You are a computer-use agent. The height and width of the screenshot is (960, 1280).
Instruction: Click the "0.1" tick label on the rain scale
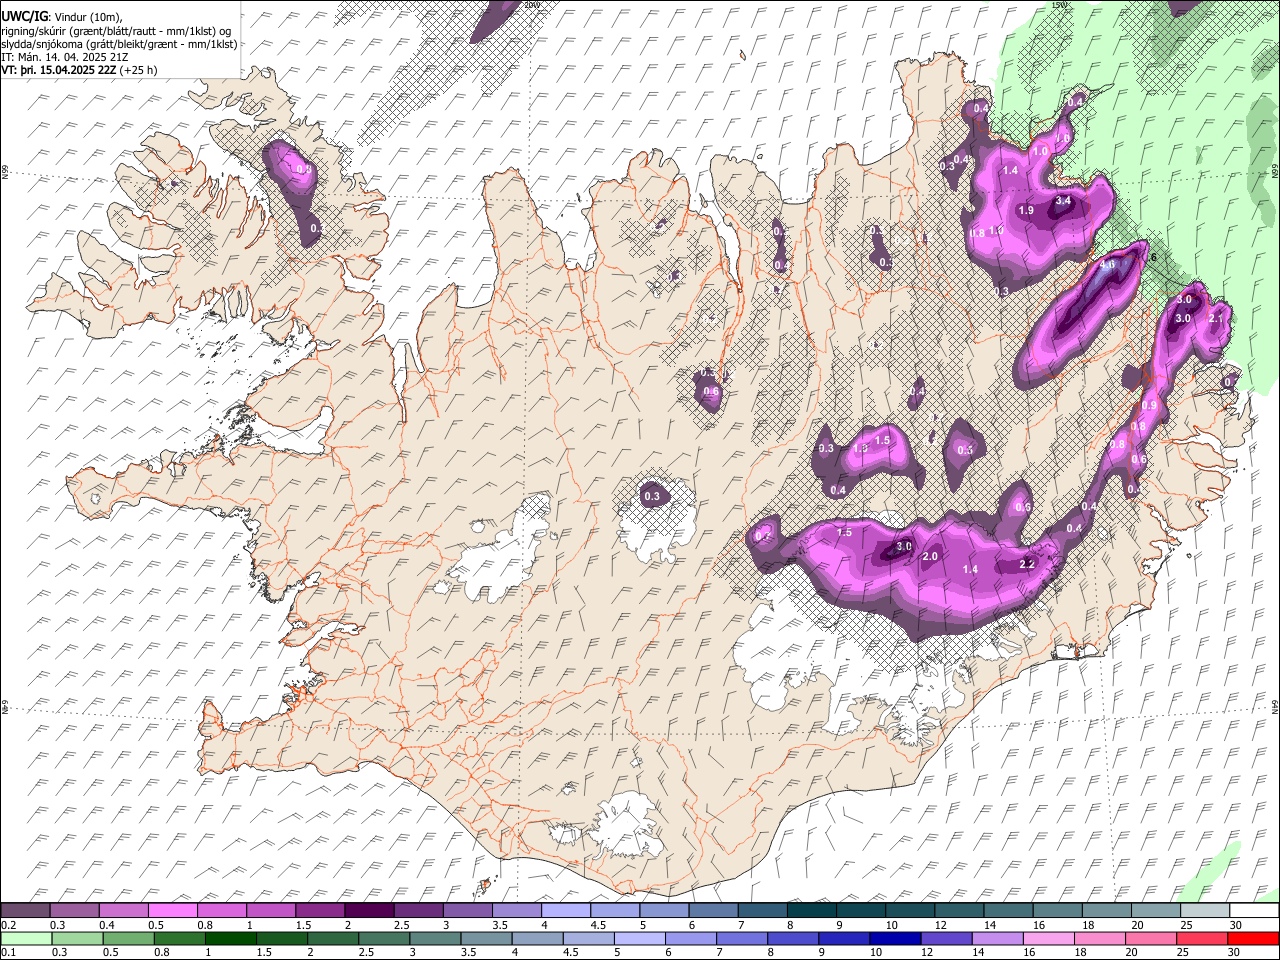(x=7, y=952)
